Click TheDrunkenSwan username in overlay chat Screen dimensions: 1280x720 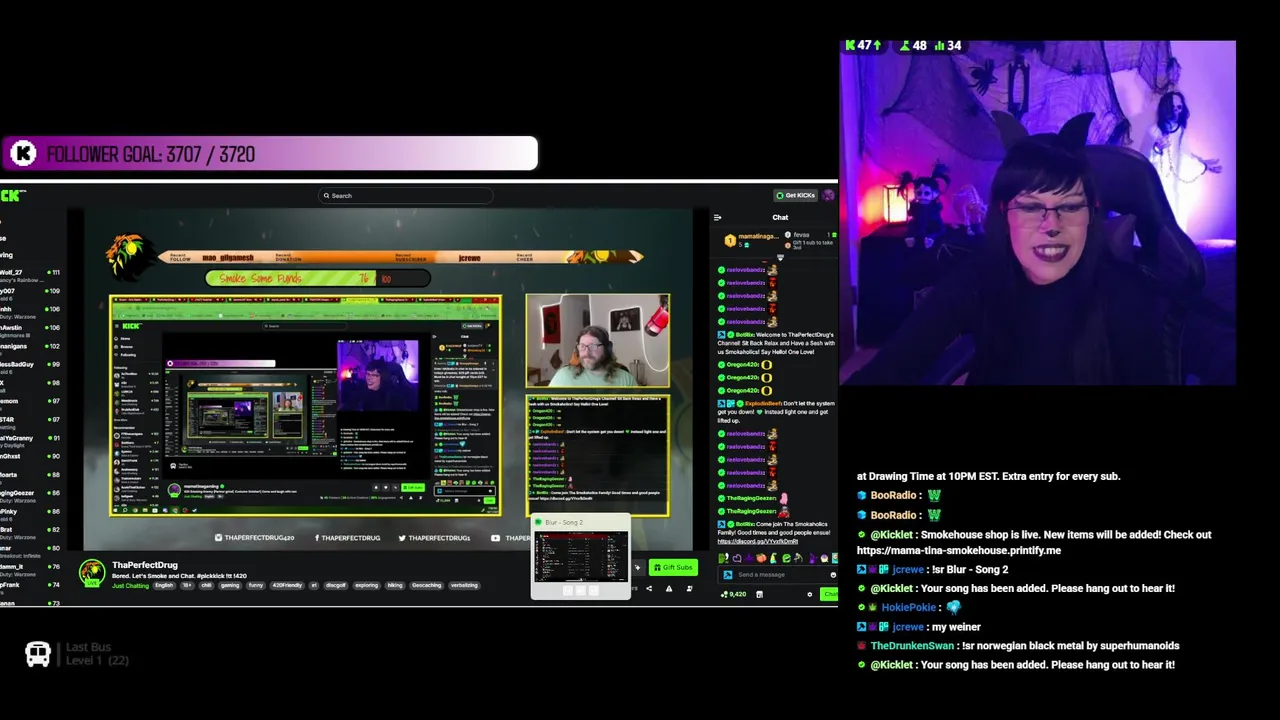coord(912,646)
